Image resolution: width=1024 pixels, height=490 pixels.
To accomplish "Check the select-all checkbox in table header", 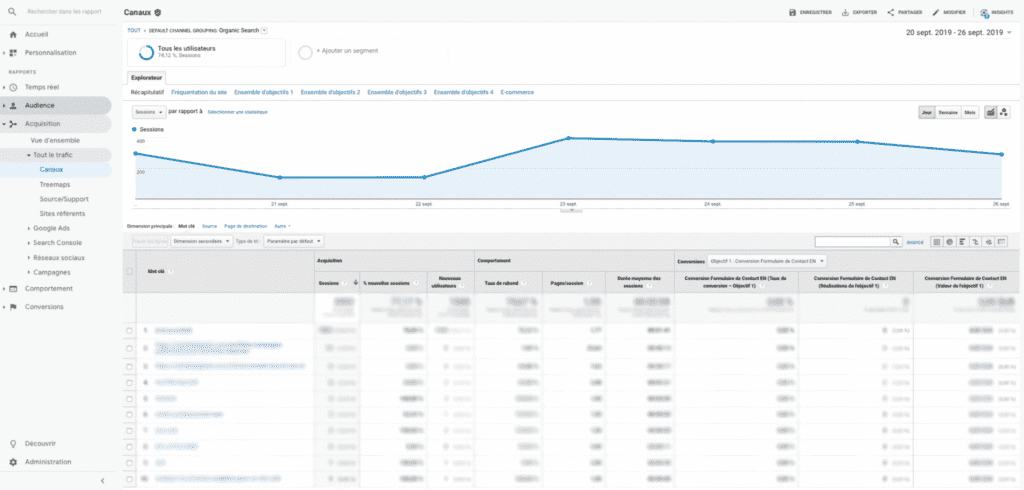I will pos(129,271).
